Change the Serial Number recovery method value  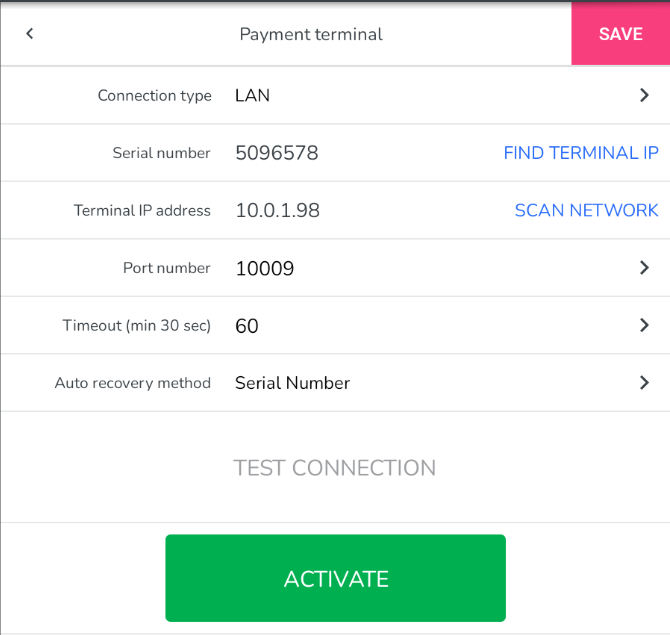[292, 383]
